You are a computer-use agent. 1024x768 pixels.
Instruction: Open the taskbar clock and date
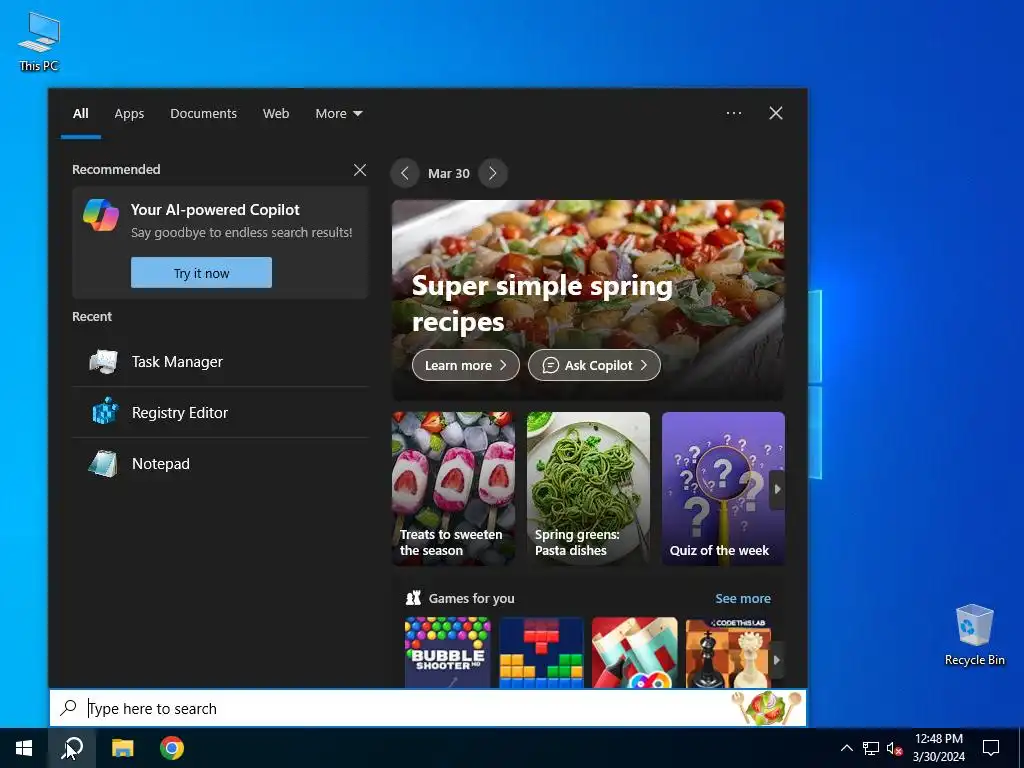[938, 748]
